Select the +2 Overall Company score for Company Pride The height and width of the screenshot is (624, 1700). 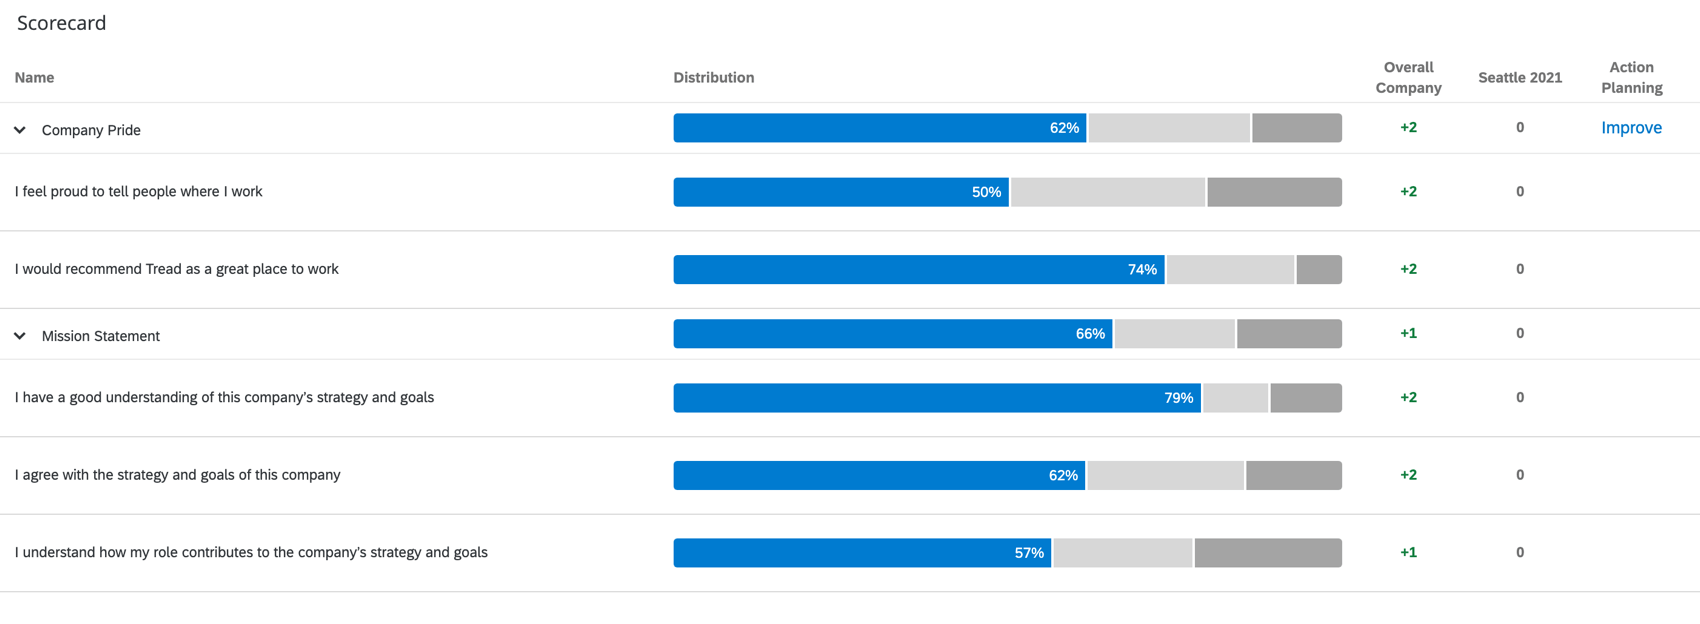pyautogui.click(x=1408, y=127)
